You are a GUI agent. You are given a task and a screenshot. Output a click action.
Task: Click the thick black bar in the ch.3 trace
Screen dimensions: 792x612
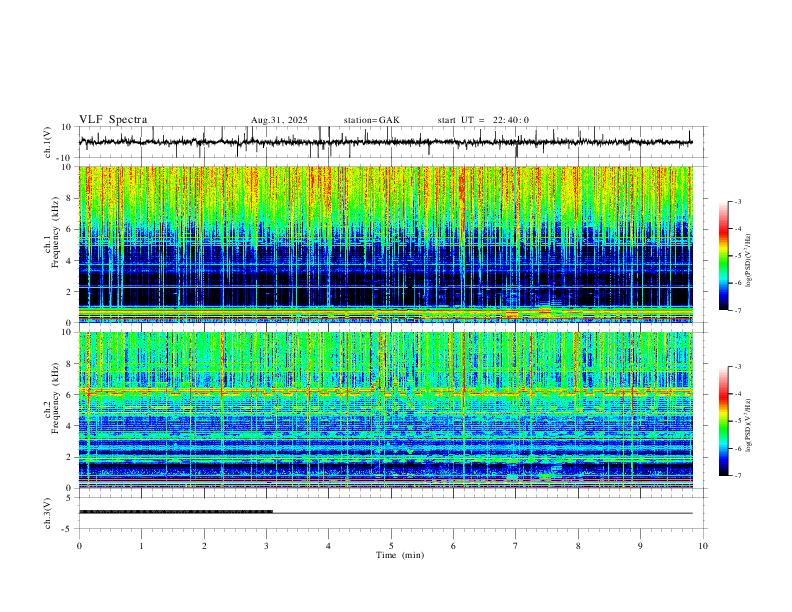click(176, 512)
